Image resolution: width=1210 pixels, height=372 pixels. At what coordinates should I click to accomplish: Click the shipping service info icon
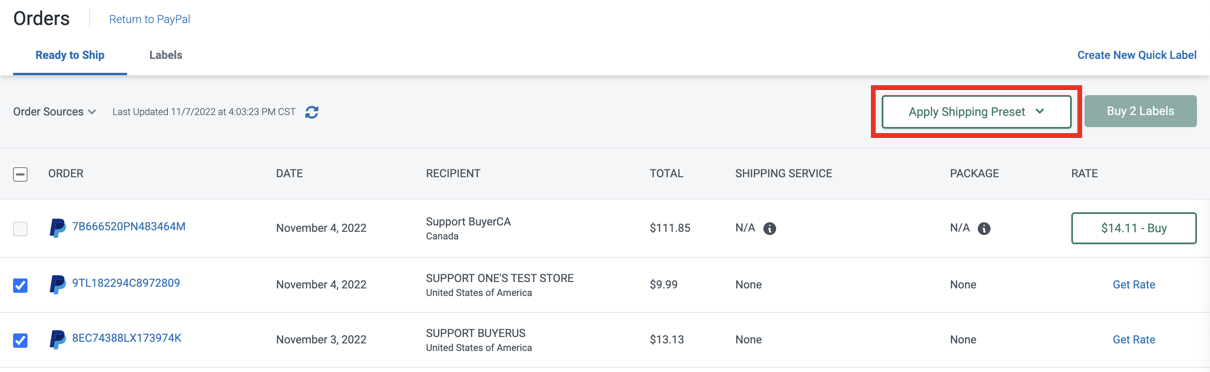(x=770, y=228)
